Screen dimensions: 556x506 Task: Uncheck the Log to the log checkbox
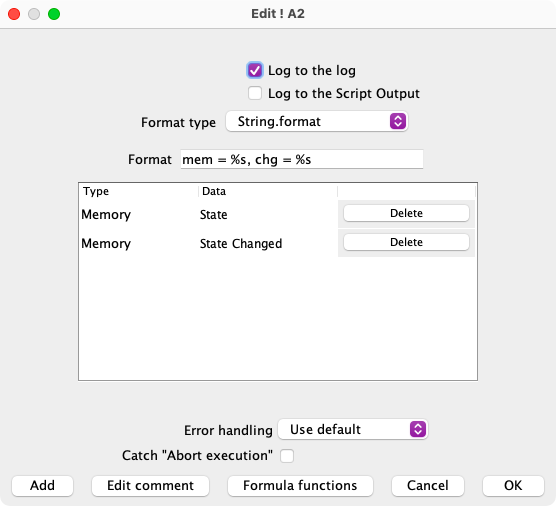255,70
